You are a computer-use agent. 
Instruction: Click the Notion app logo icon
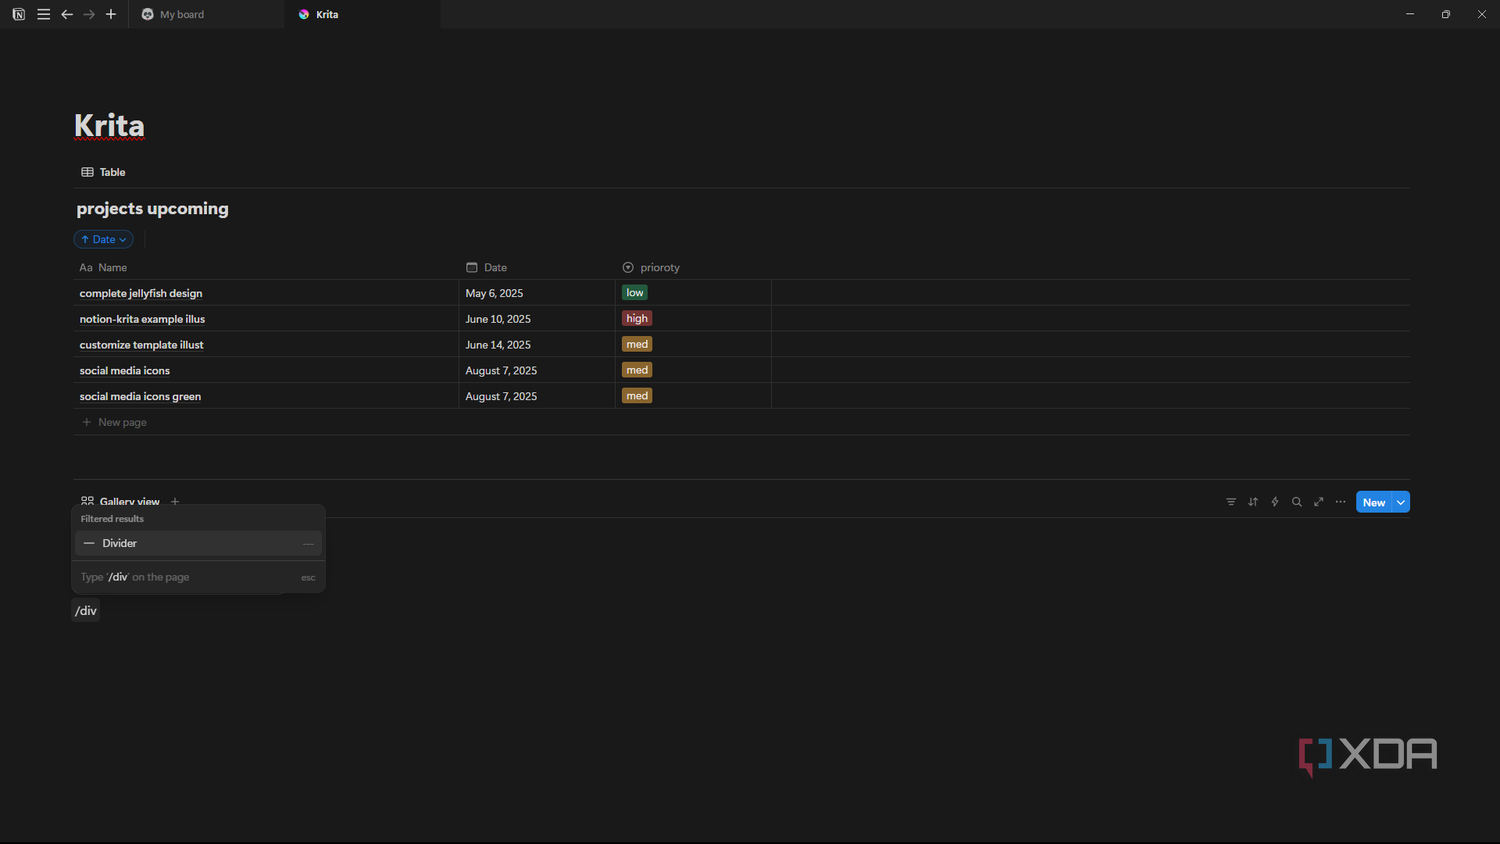click(x=18, y=14)
